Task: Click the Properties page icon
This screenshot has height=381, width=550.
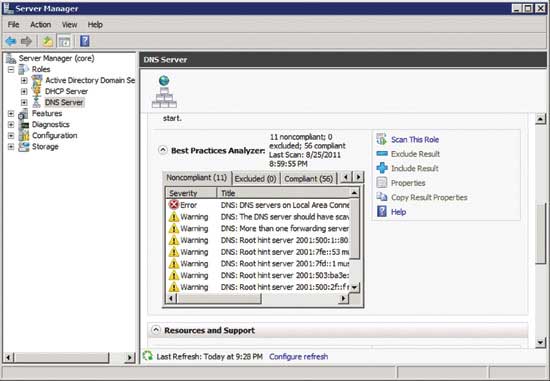Action: pyautogui.click(x=382, y=183)
